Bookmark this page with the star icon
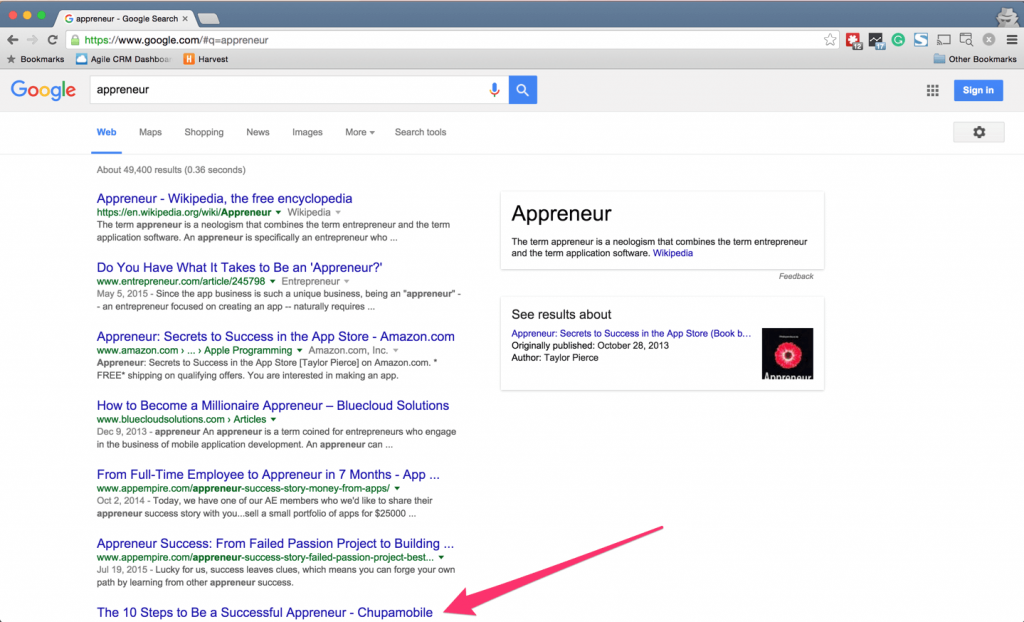Screen dimensions: 1024x622 (830, 40)
